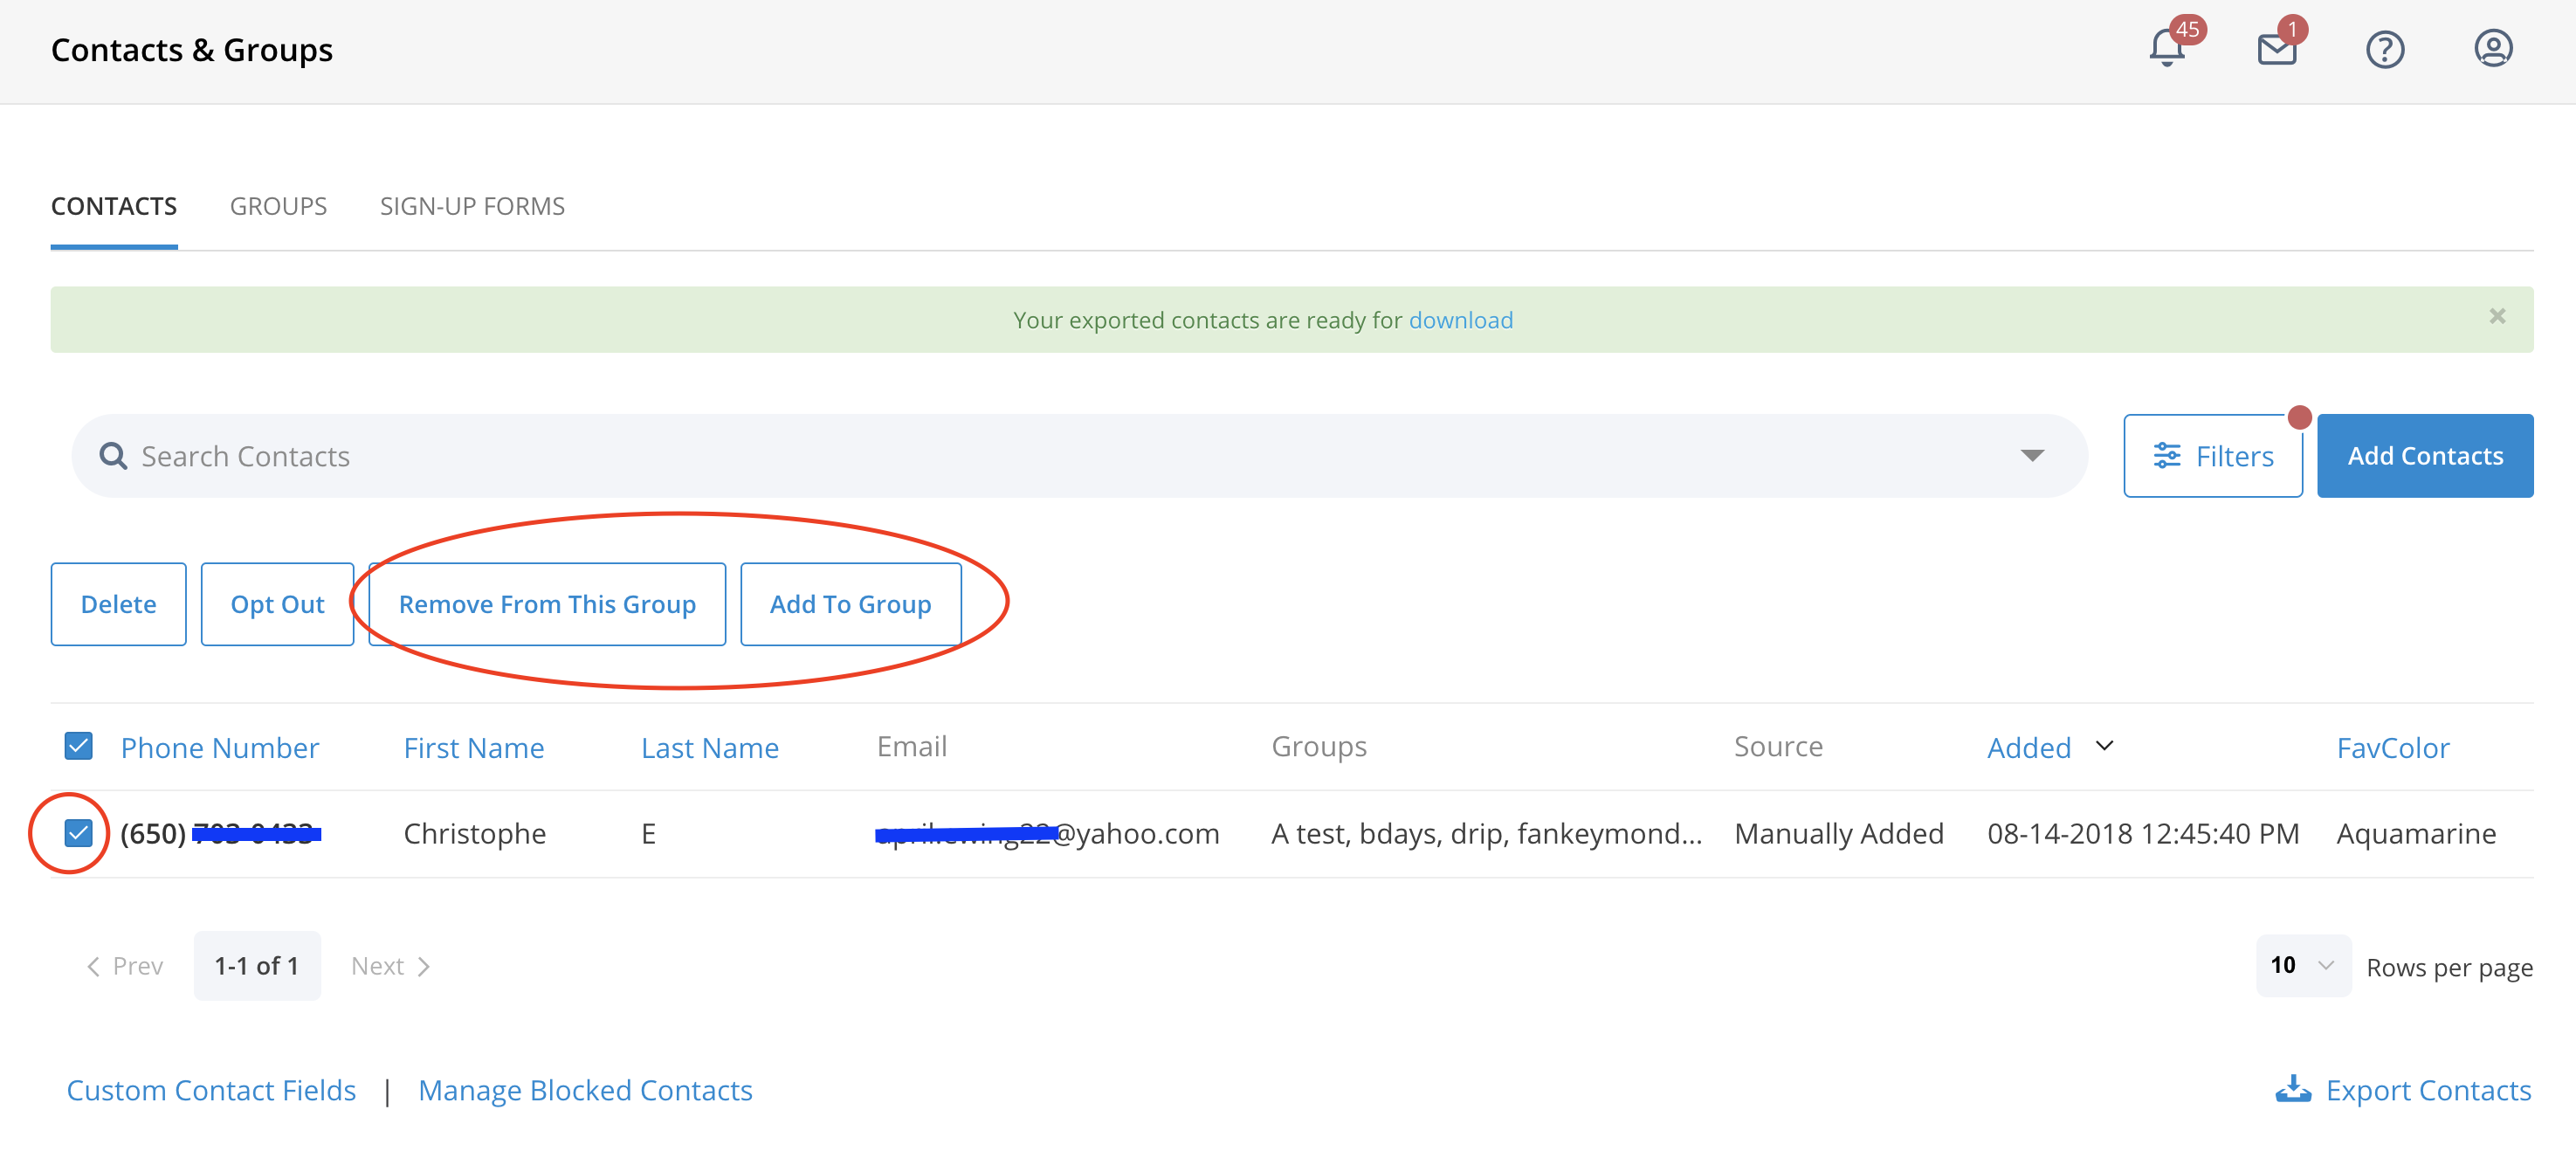2576x1158 pixels.
Task: Expand the search contacts dropdown arrow
Action: click(x=2031, y=456)
